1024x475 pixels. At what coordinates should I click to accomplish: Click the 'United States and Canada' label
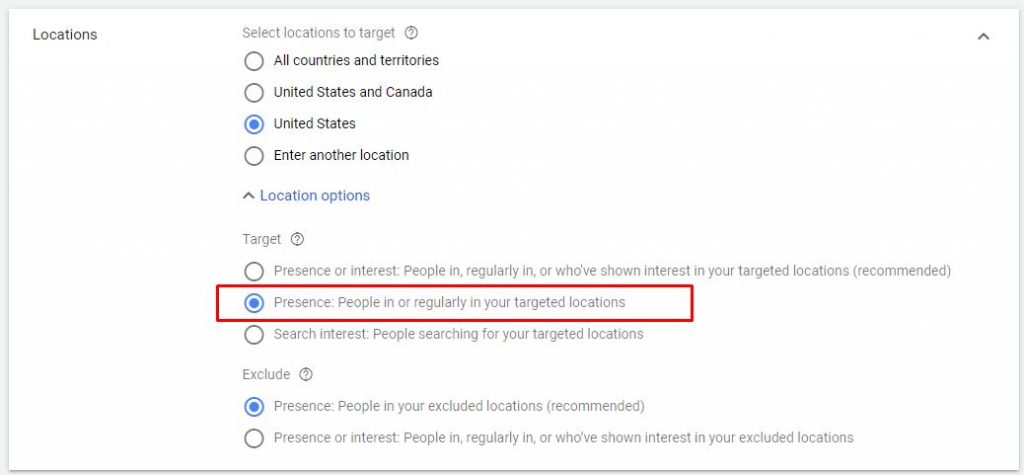click(353, 93)
